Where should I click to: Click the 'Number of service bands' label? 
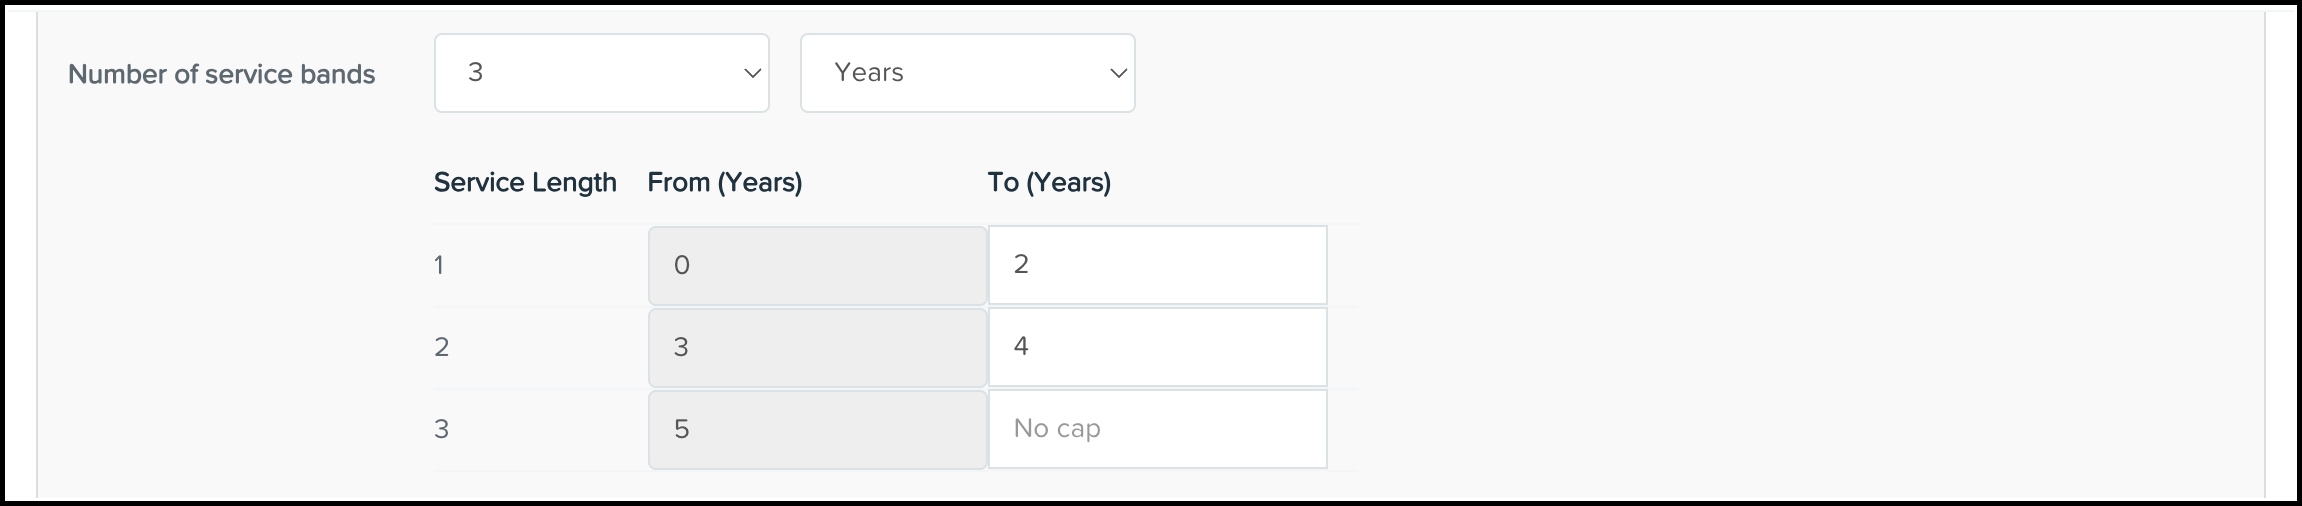point(221,74)
